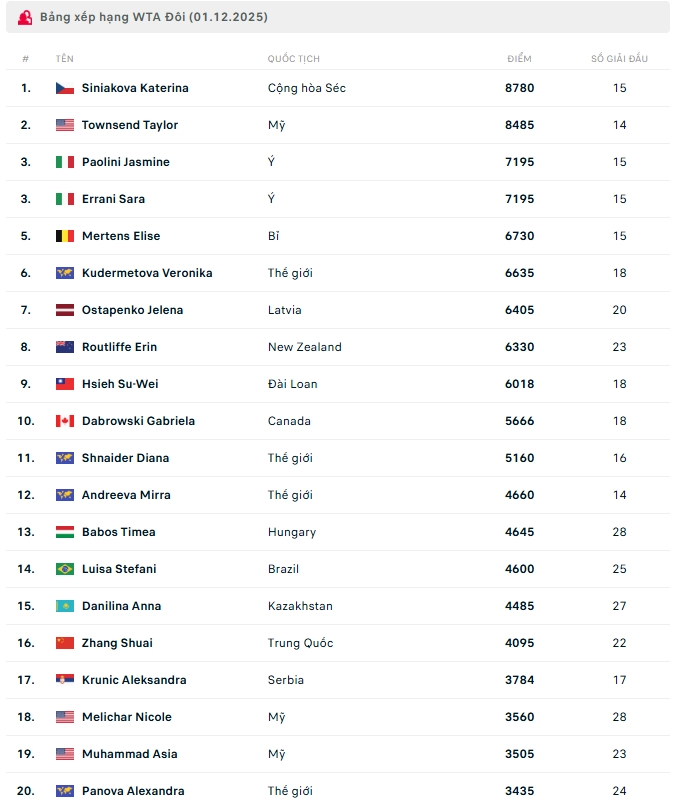The height and width of the screenshot is (805, 678).
Task: Open Townsend Taylor's player link
Action: tap(130, 125)
